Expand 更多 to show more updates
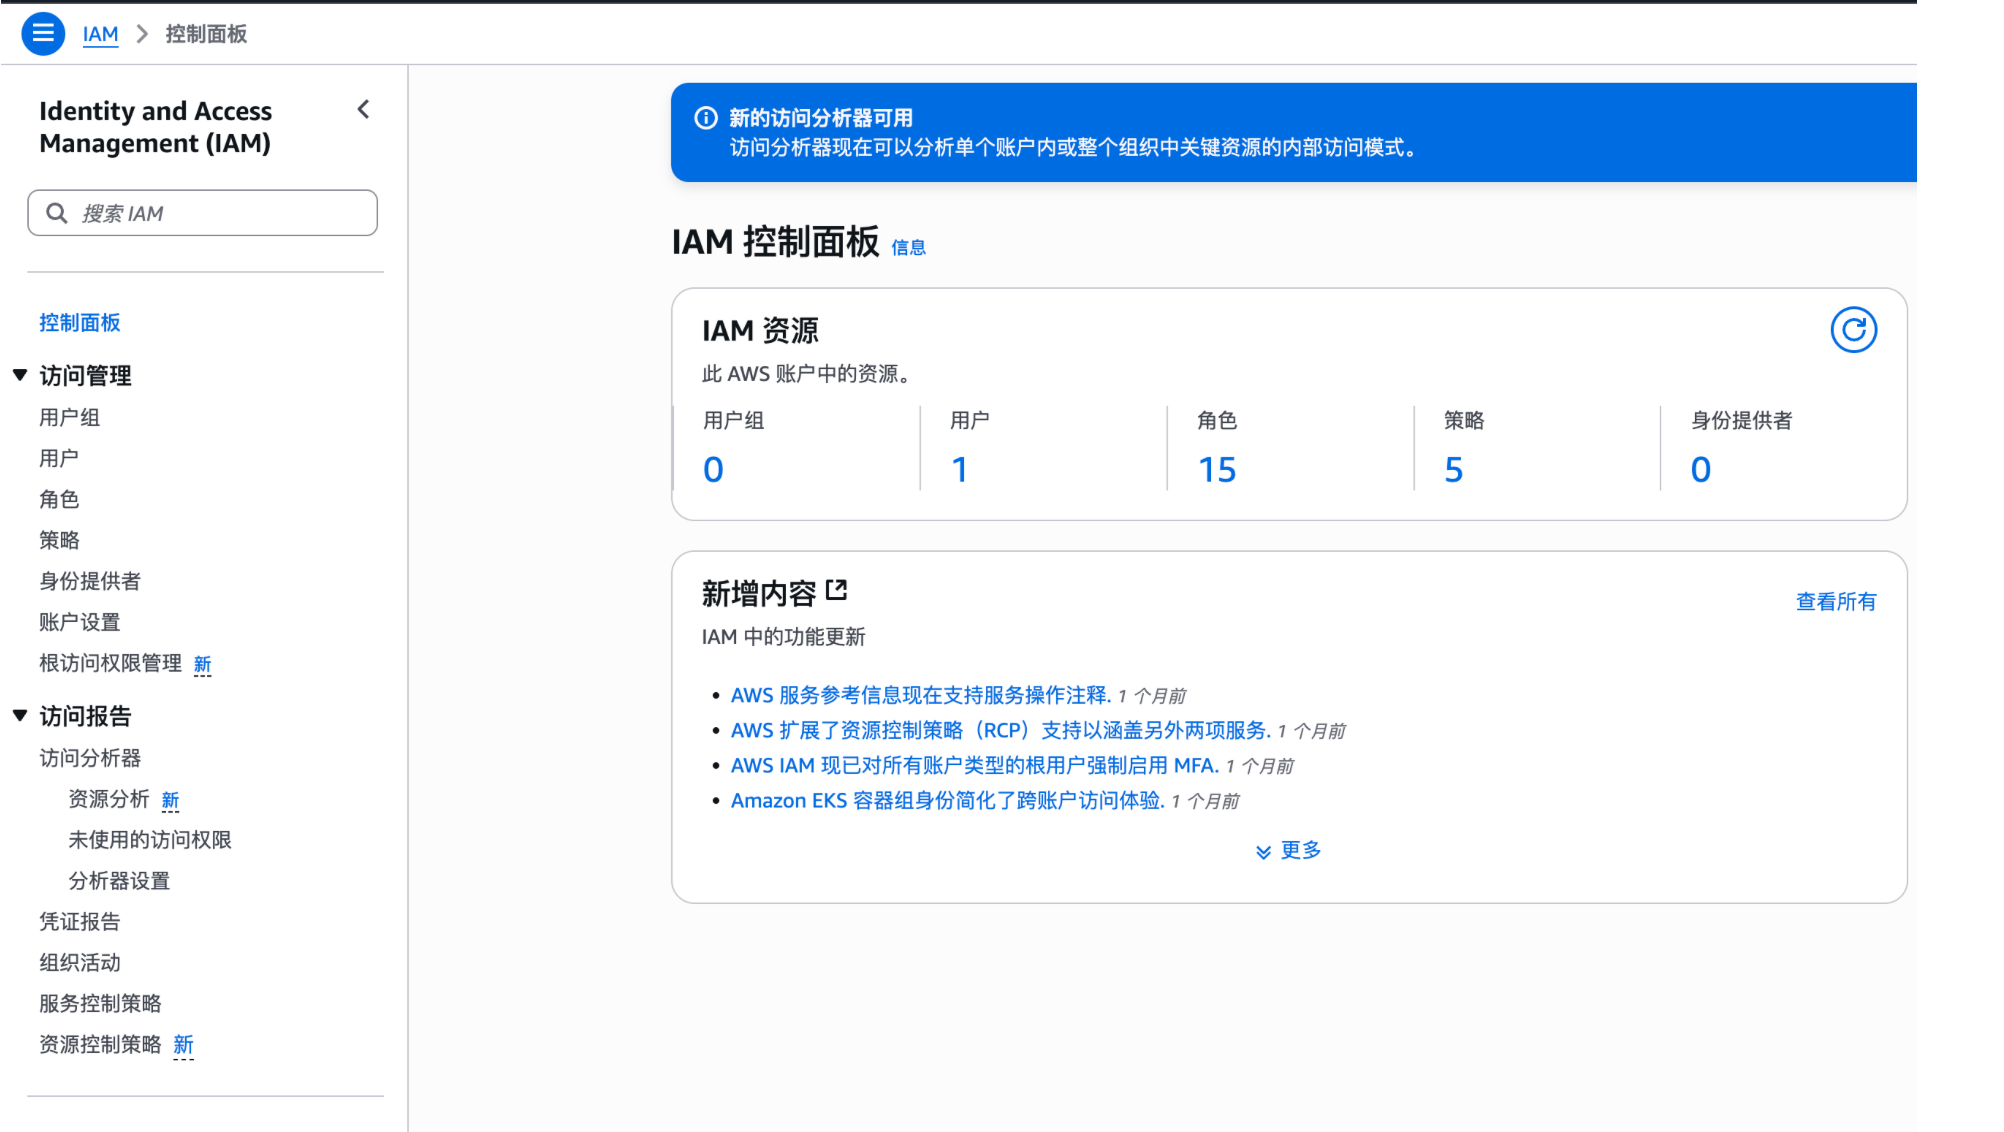 (x=1289, y=850)
